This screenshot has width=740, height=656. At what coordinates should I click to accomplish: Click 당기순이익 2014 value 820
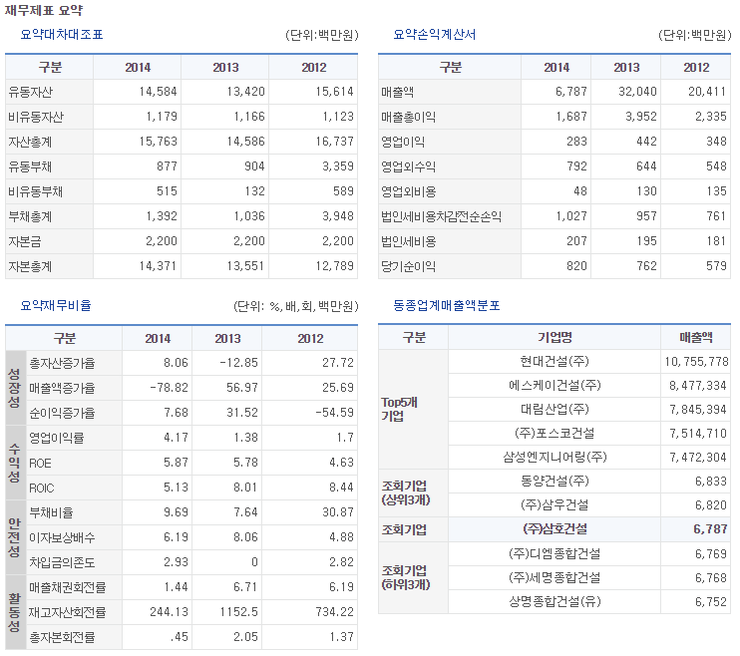[577, 266]
